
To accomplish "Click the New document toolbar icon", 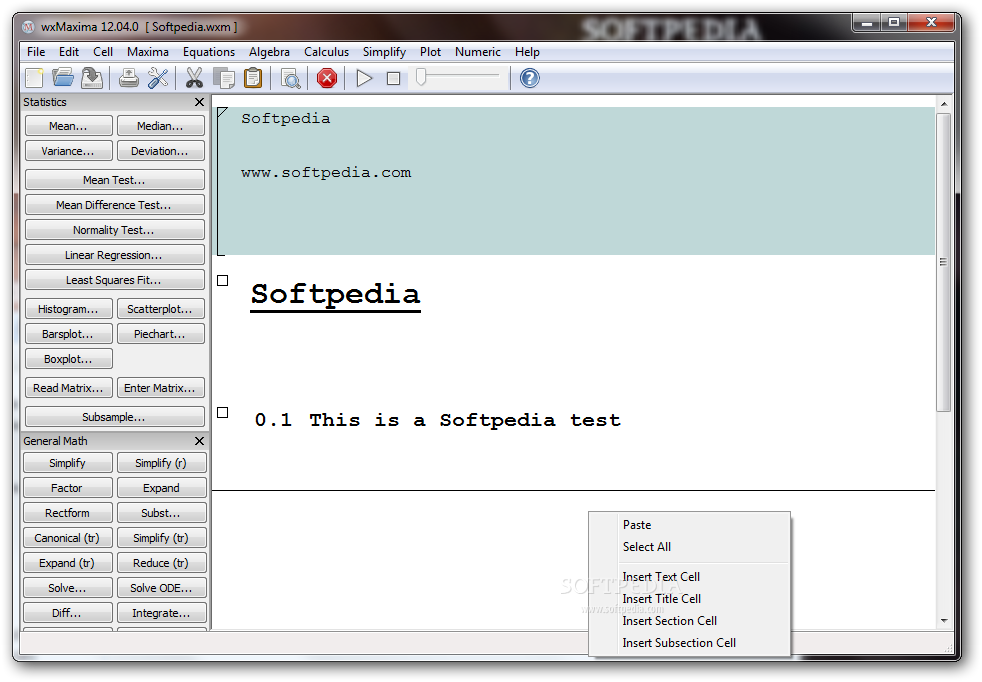I will point(34,78).
